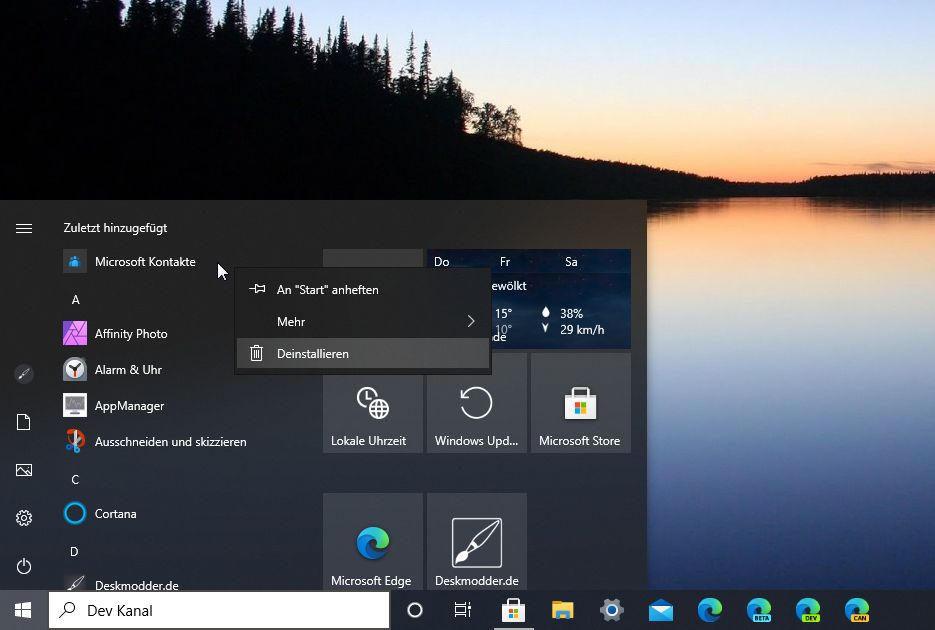Launch Edge Dev on taskbar
The height and width of the screenshot is (630, 935).
807,610
